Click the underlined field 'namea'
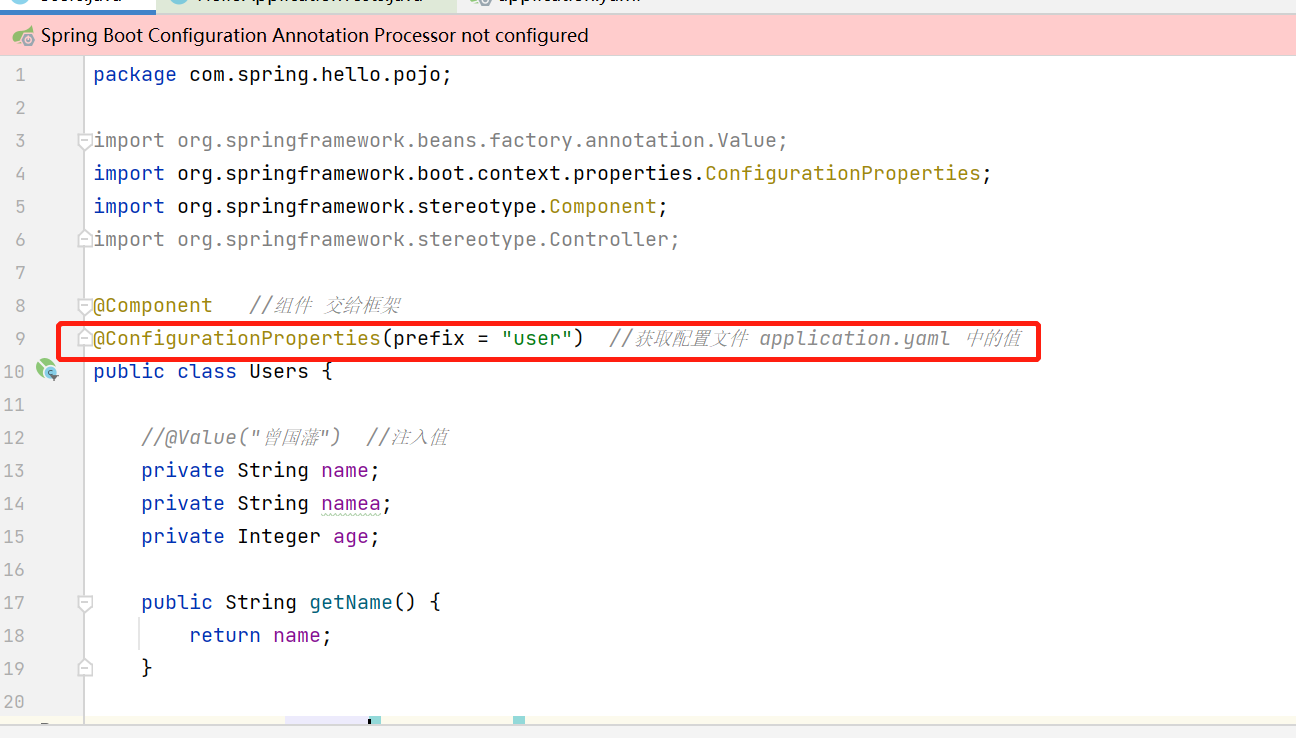 coord(351,503)
